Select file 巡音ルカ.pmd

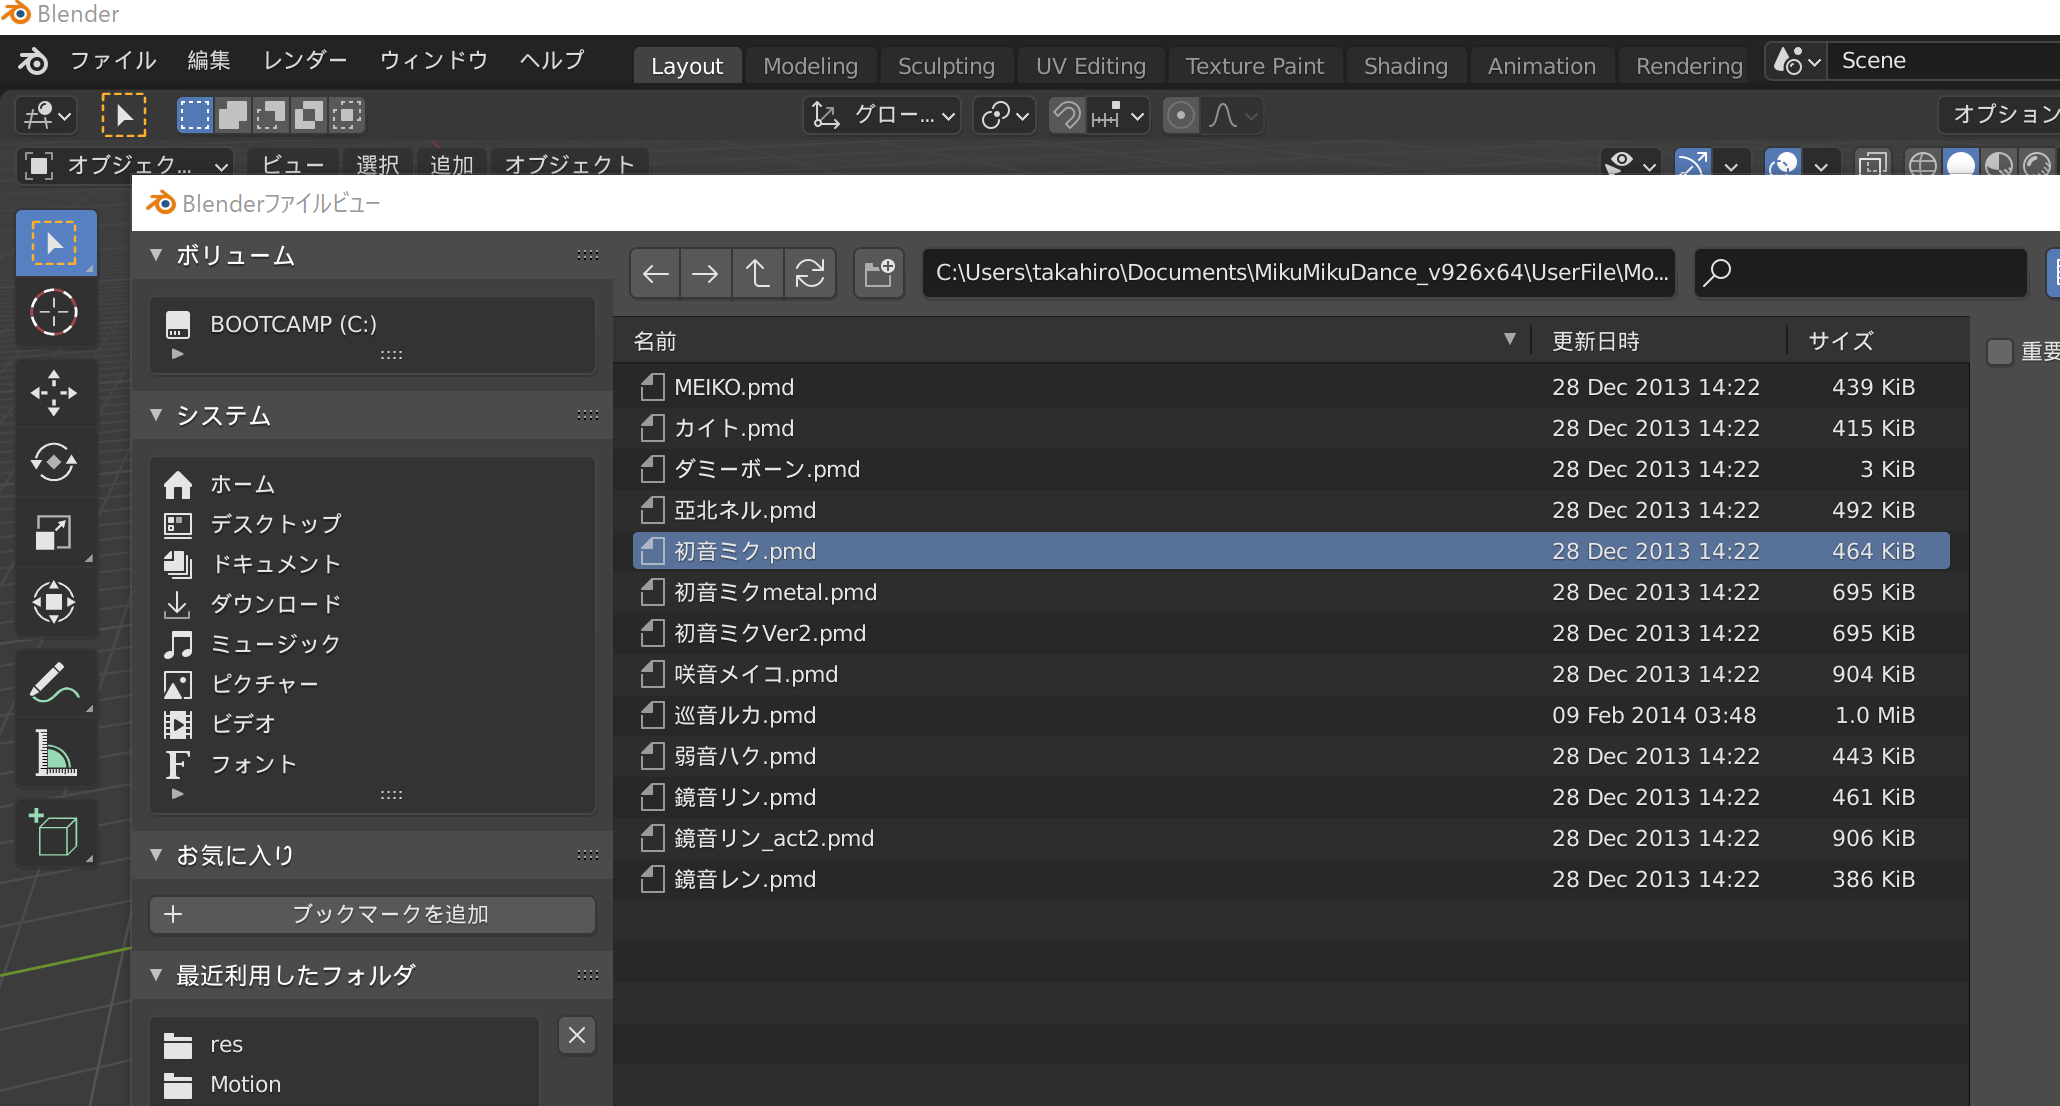pos(1291,715)
